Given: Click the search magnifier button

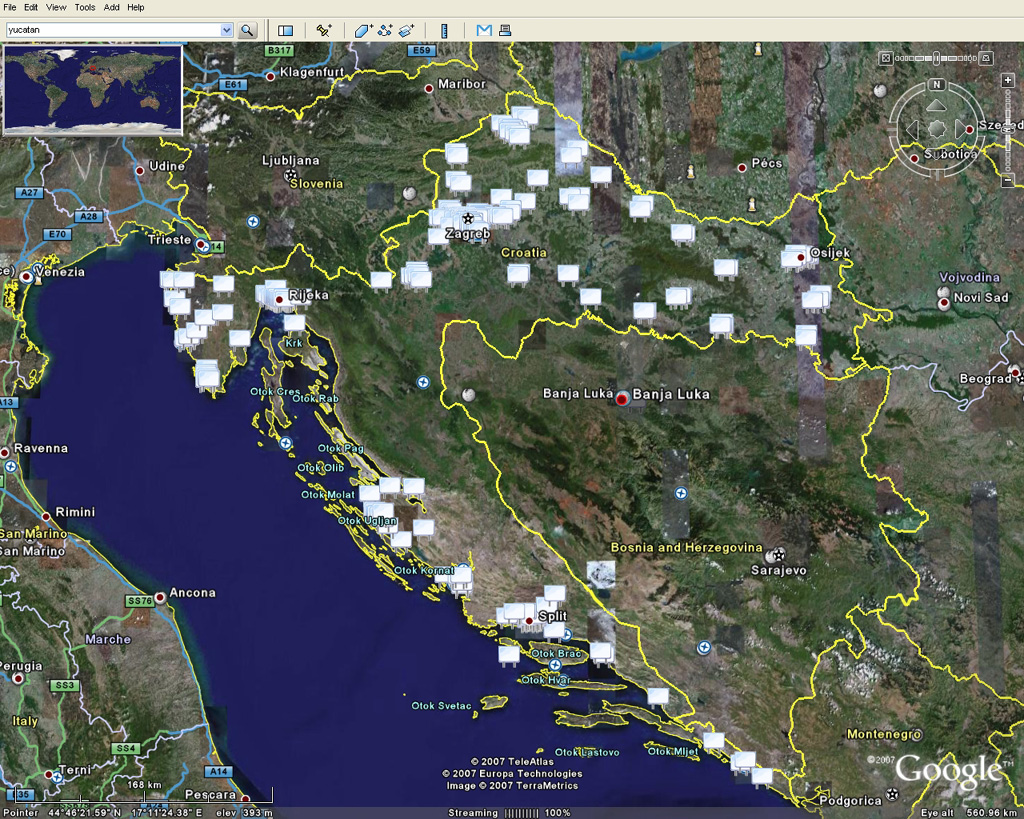Looking at the screenshot, I should [x=247, y=30].
